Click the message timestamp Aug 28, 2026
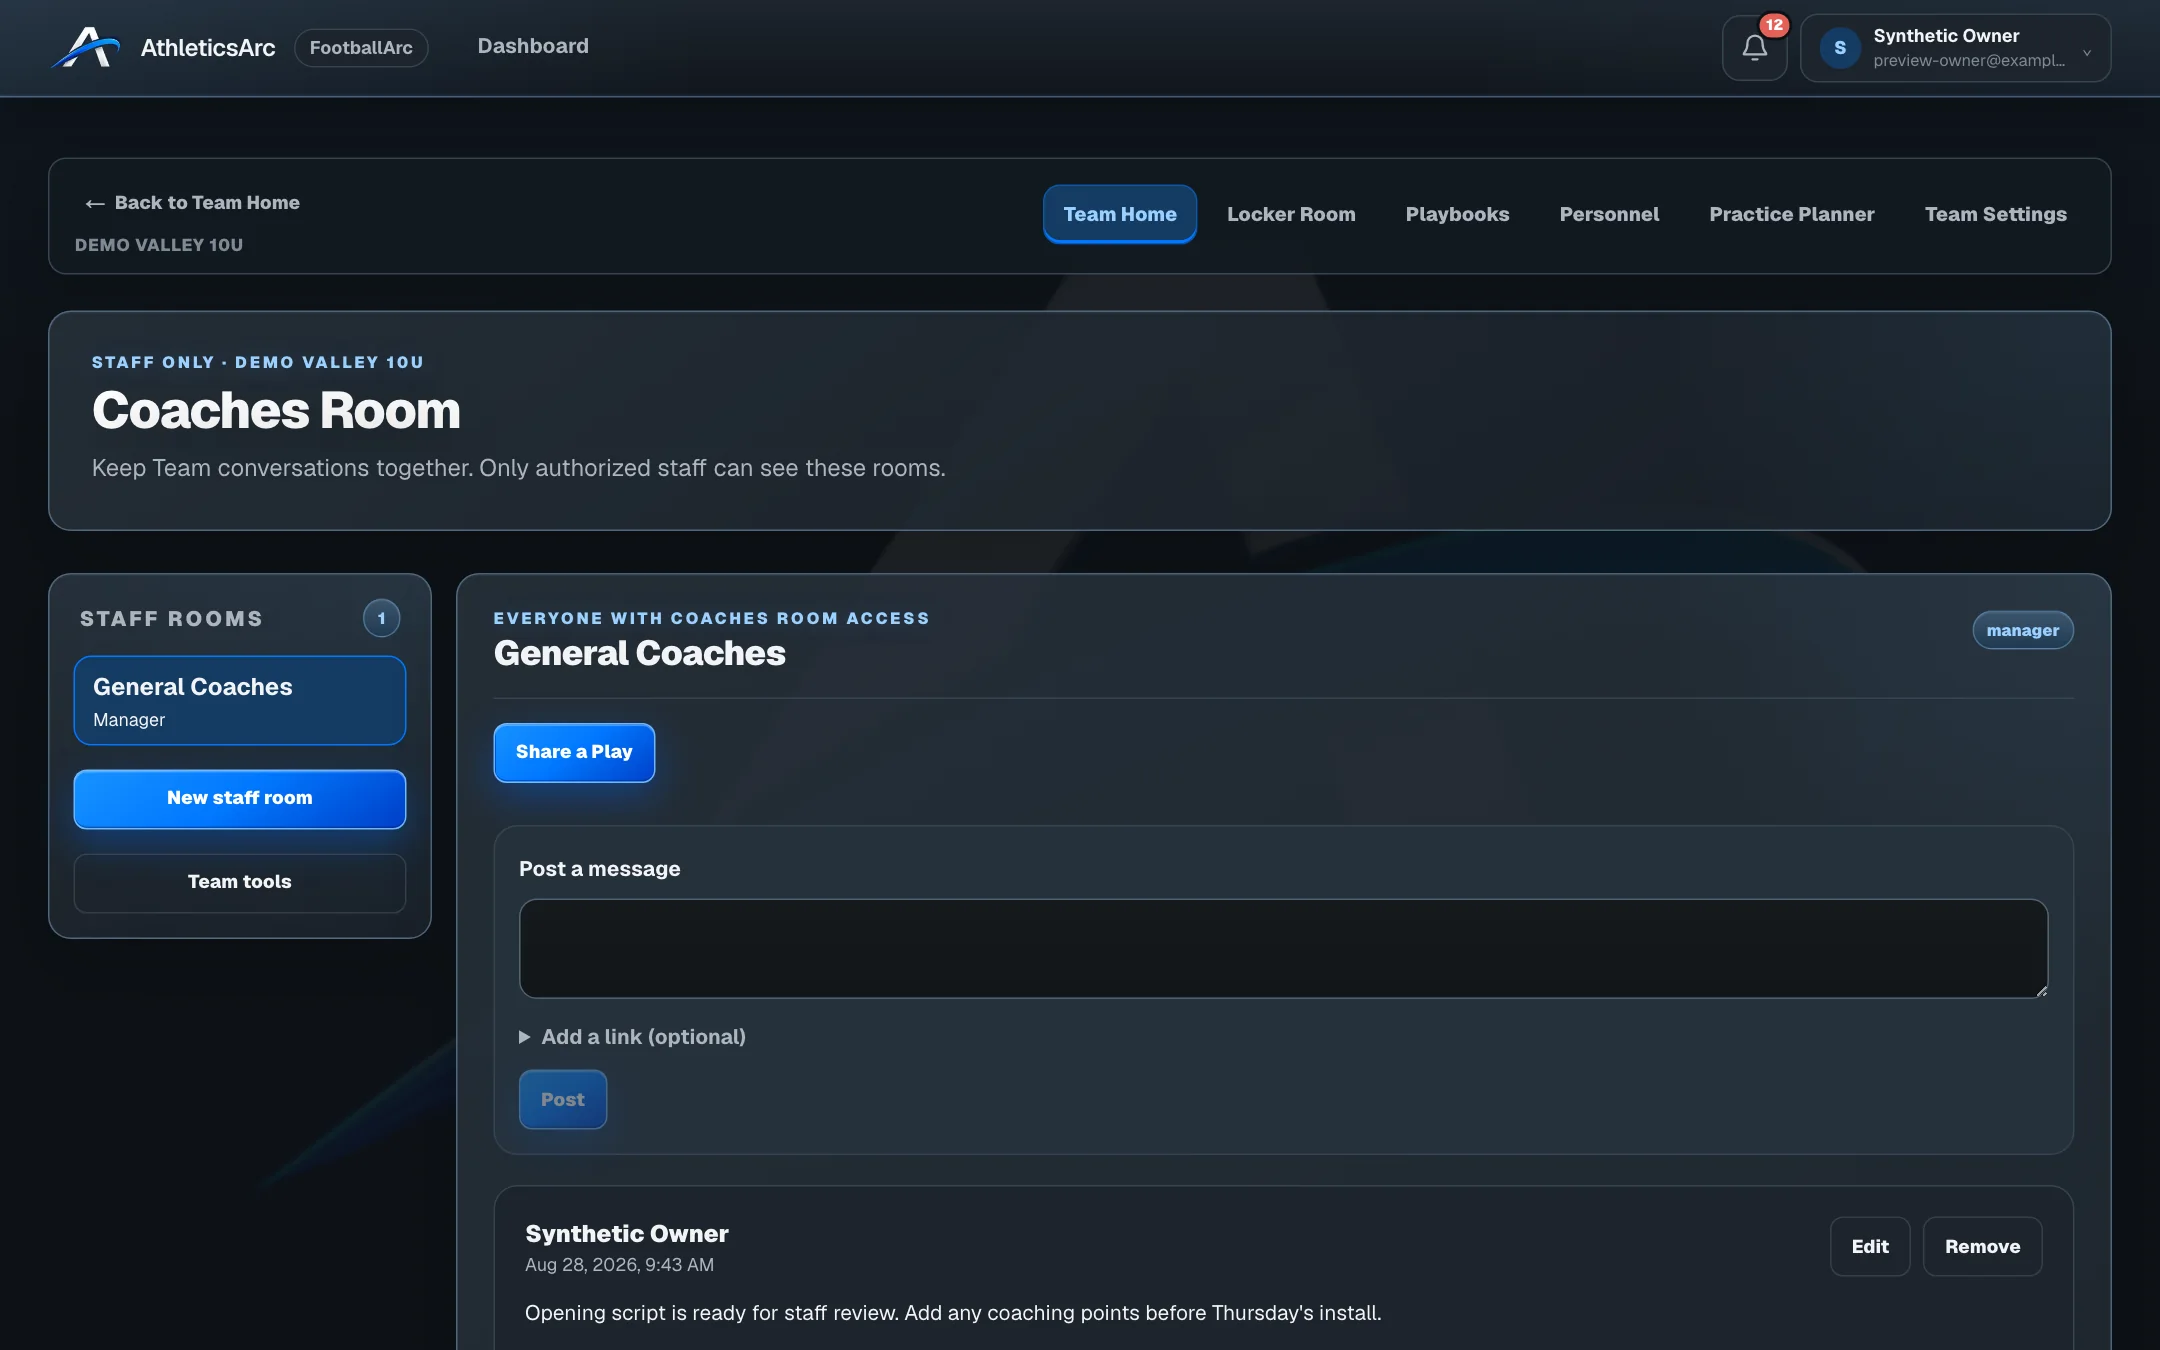 (x=619, y=1265)
